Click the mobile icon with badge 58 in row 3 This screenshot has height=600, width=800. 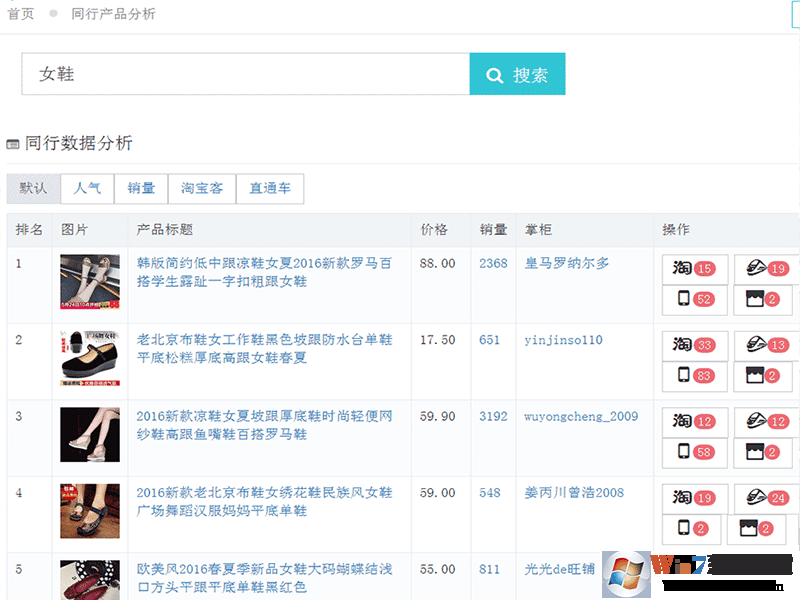pyautogui.click(x=695, y=453)
